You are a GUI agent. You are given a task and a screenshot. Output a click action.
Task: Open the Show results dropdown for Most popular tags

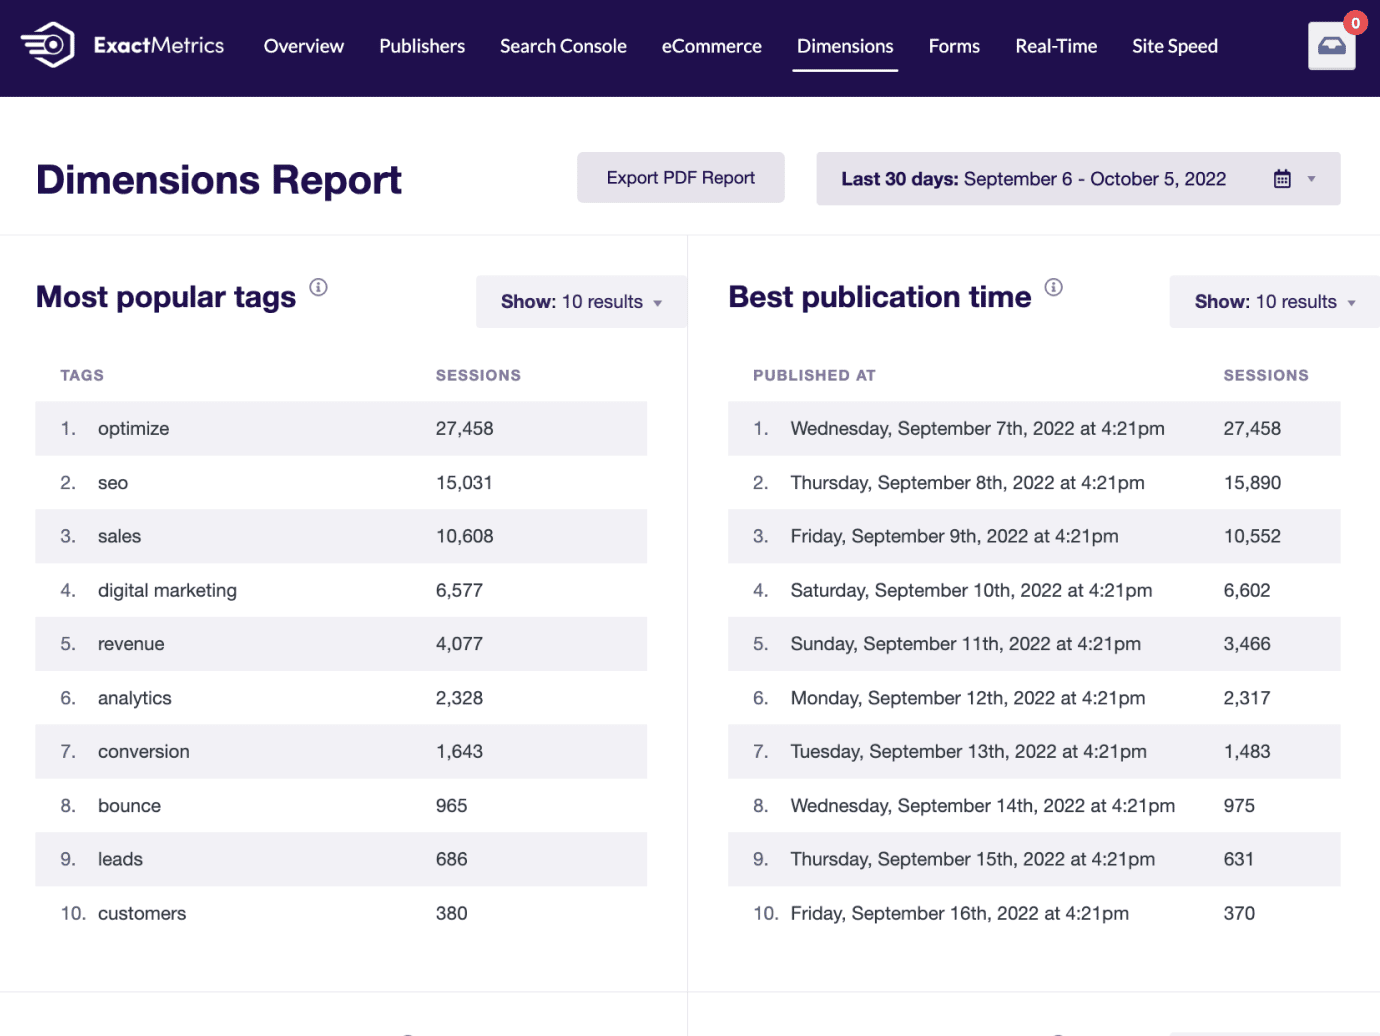[x=580, y=301]
